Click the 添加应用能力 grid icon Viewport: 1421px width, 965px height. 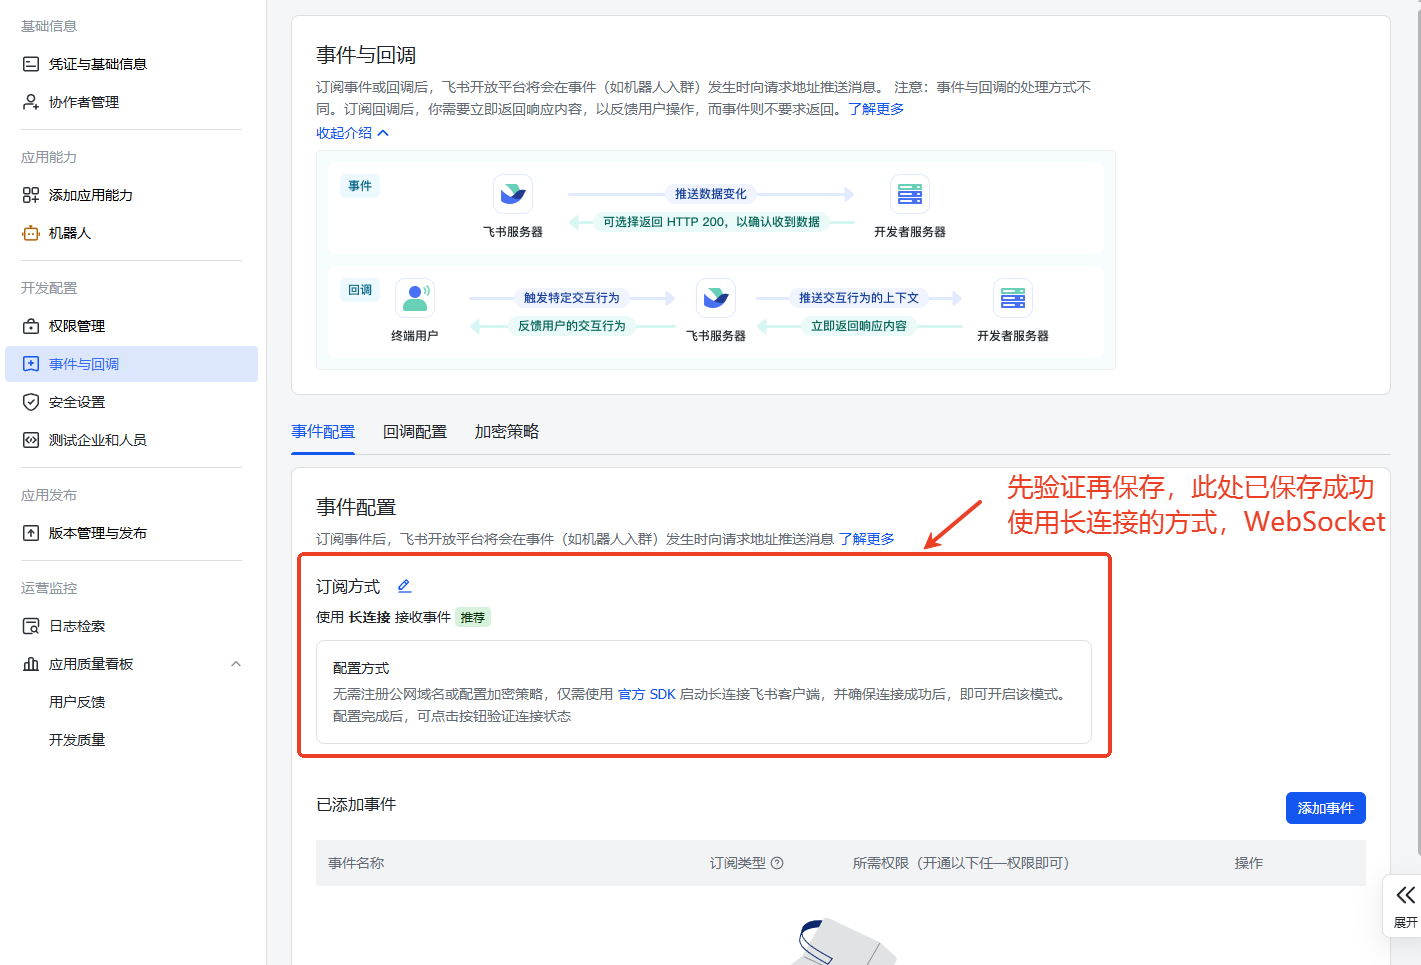coord(31,195)
